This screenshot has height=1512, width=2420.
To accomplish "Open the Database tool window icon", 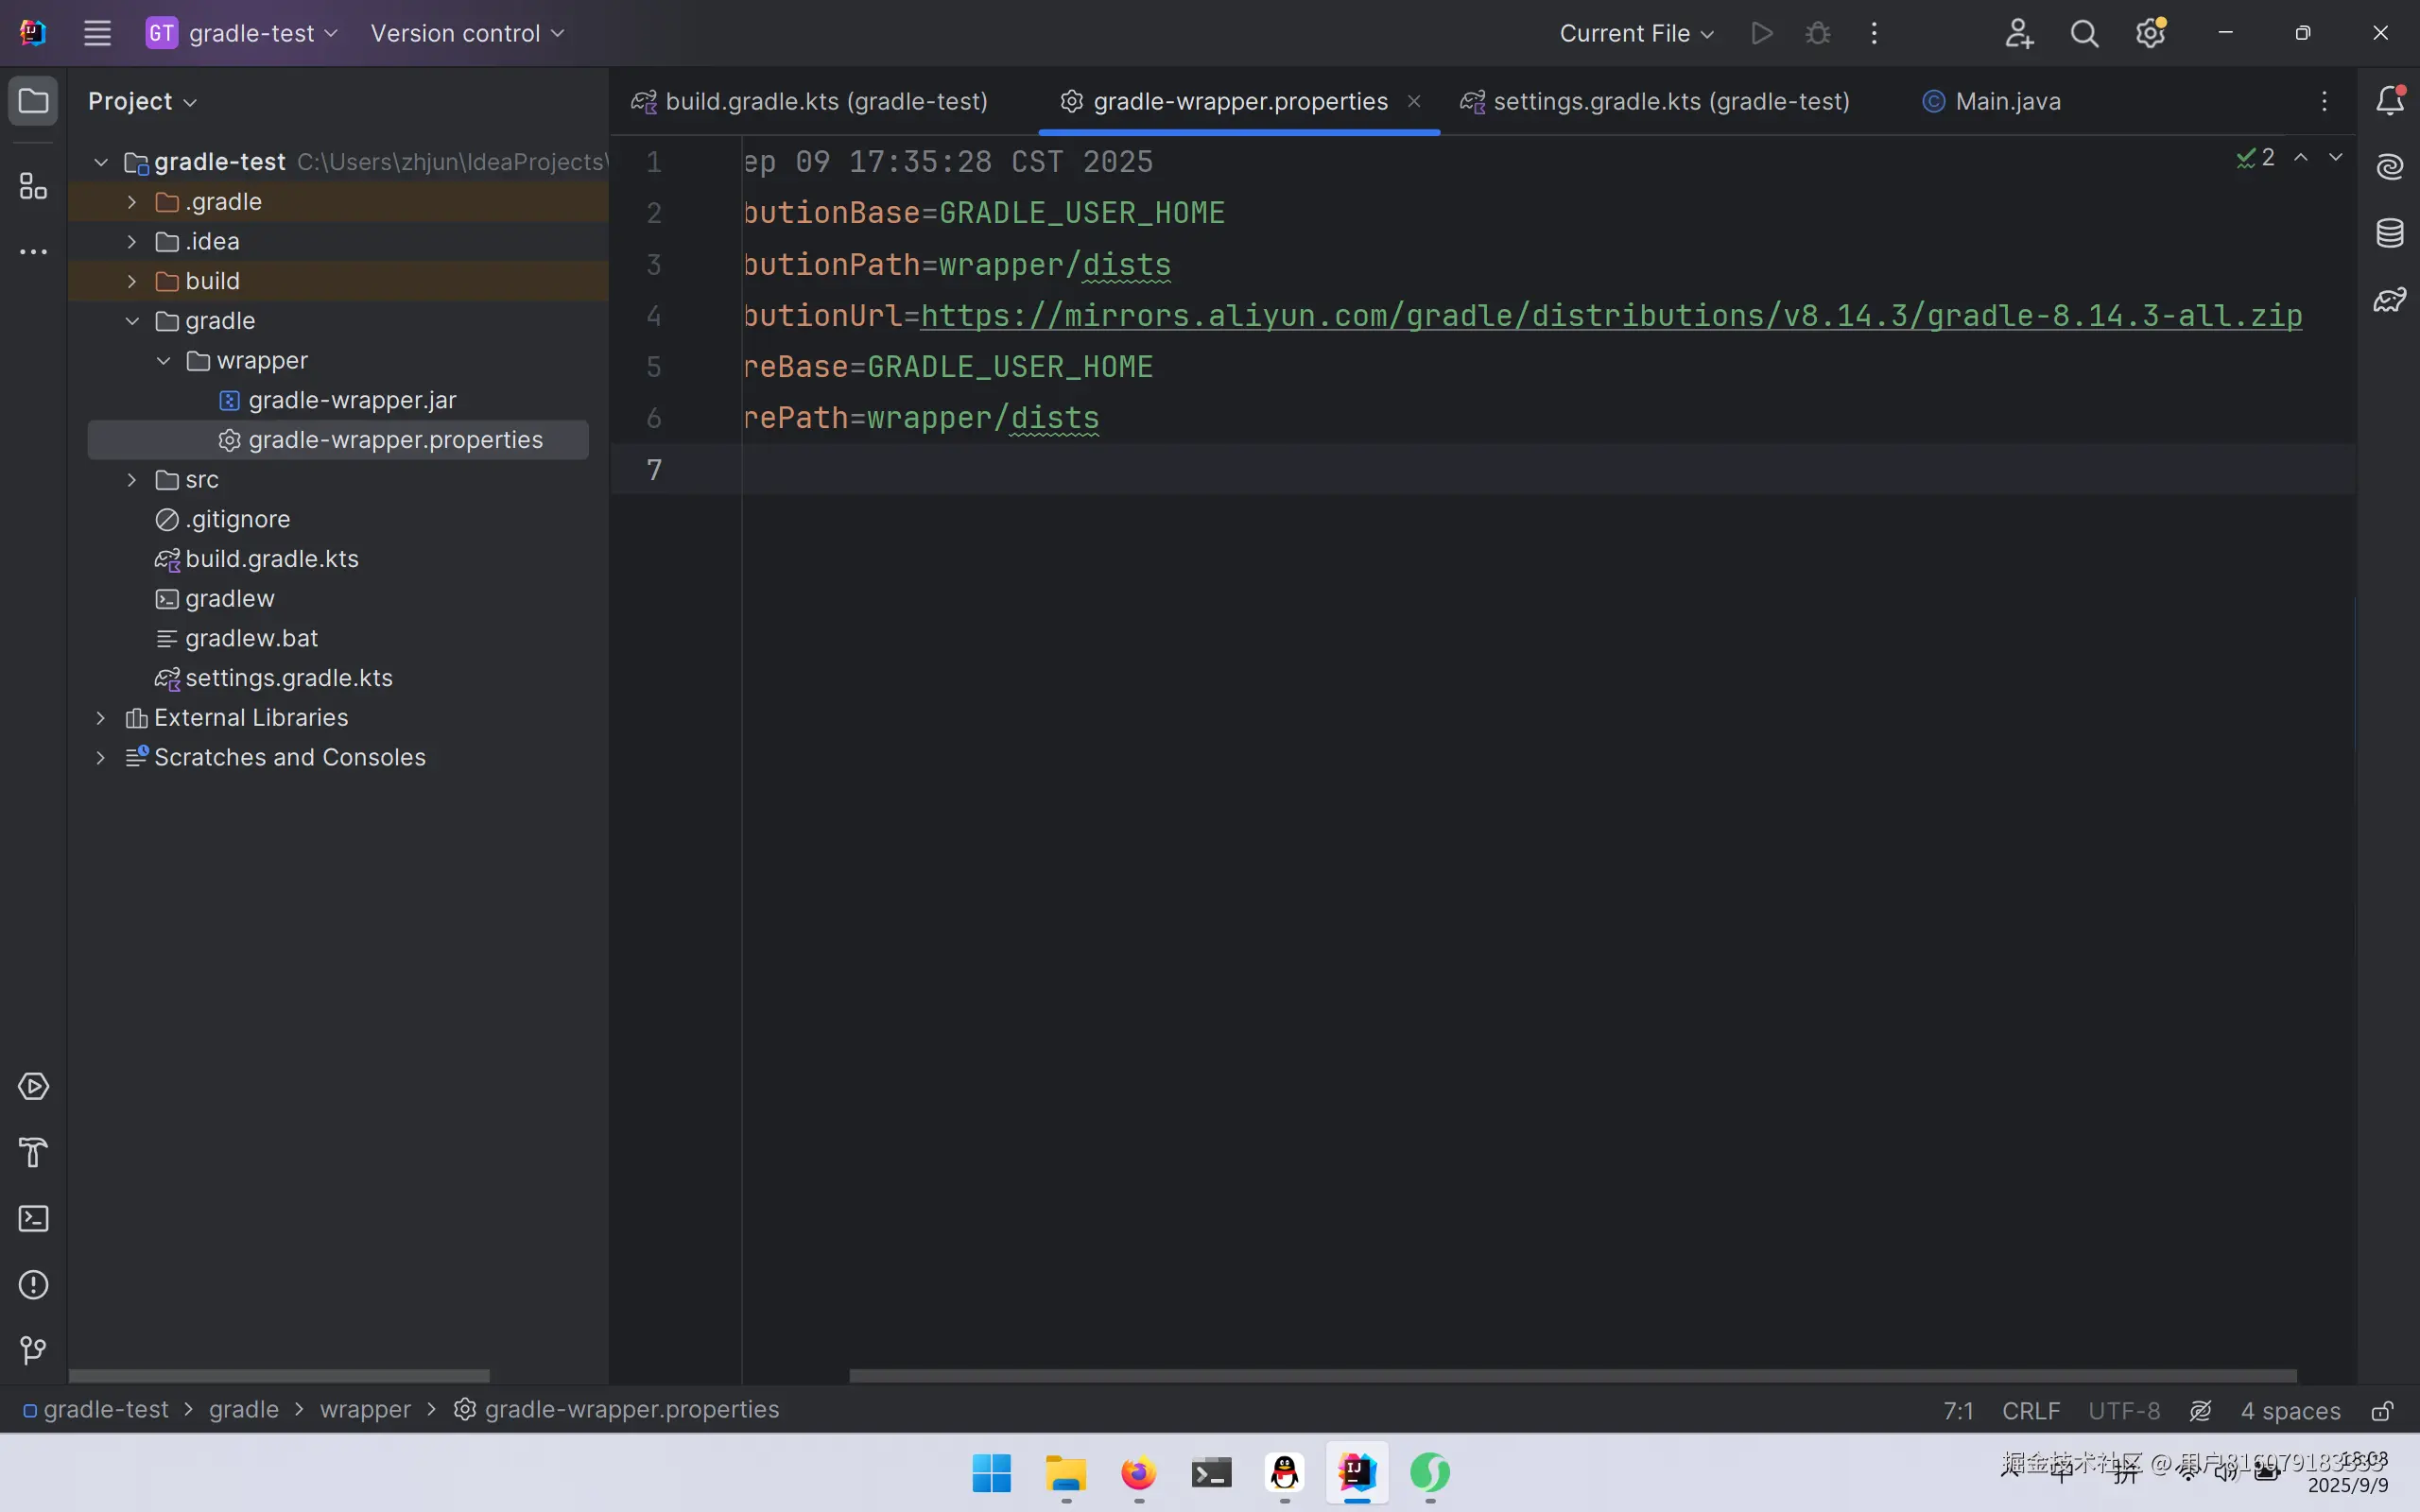I will (2389, 233).
